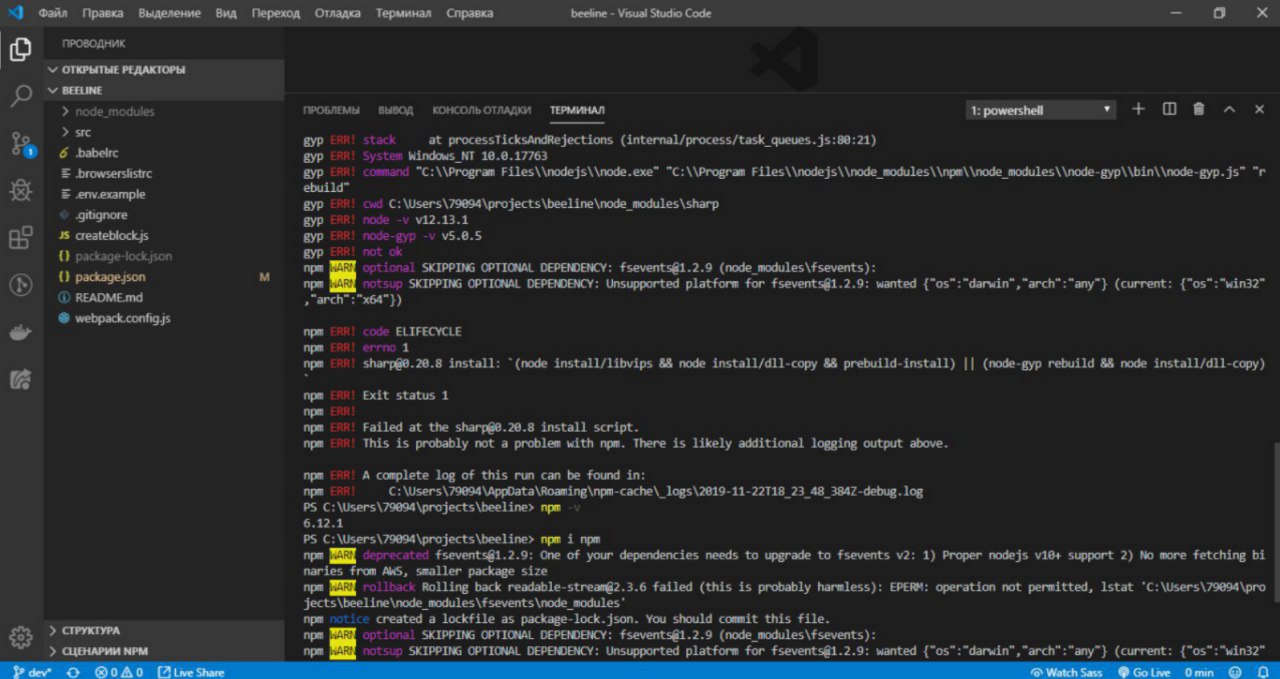Open the Docker whale icon view
The width and height of the screenshot is (1280, 679).
[x=20, y=332]
